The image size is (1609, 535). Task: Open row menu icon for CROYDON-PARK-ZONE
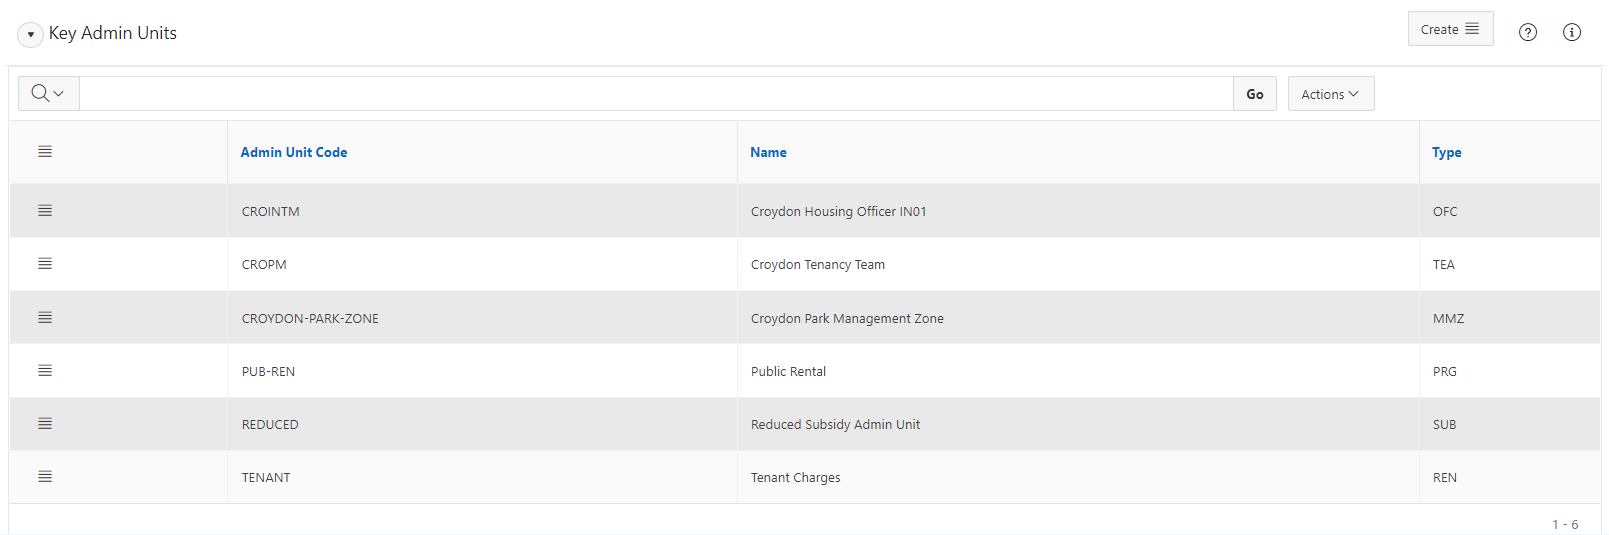point(45,317)
